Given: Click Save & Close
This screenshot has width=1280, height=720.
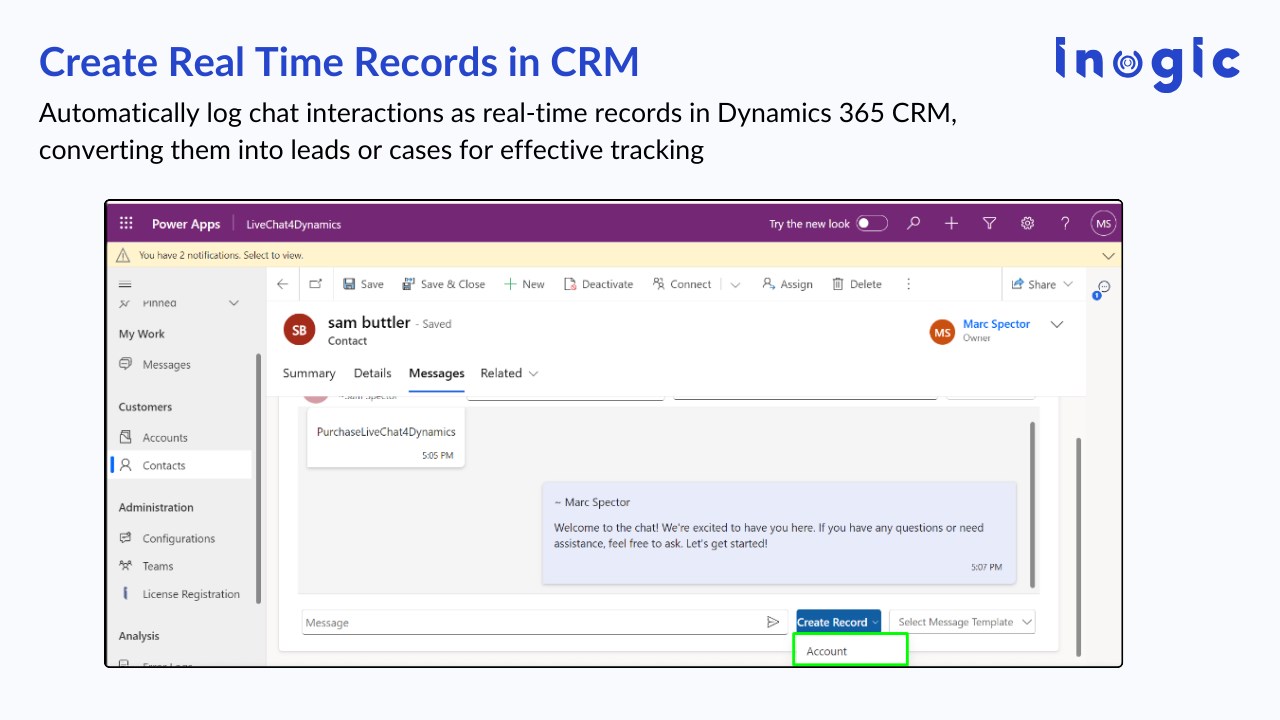Looking at the screenshot, I should point(443,284).
